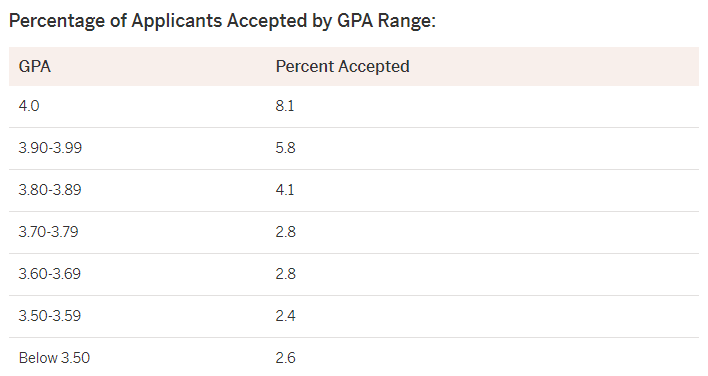Select the GPA column header
Viewport: 708px width, 376px height.
coord(34,66)
